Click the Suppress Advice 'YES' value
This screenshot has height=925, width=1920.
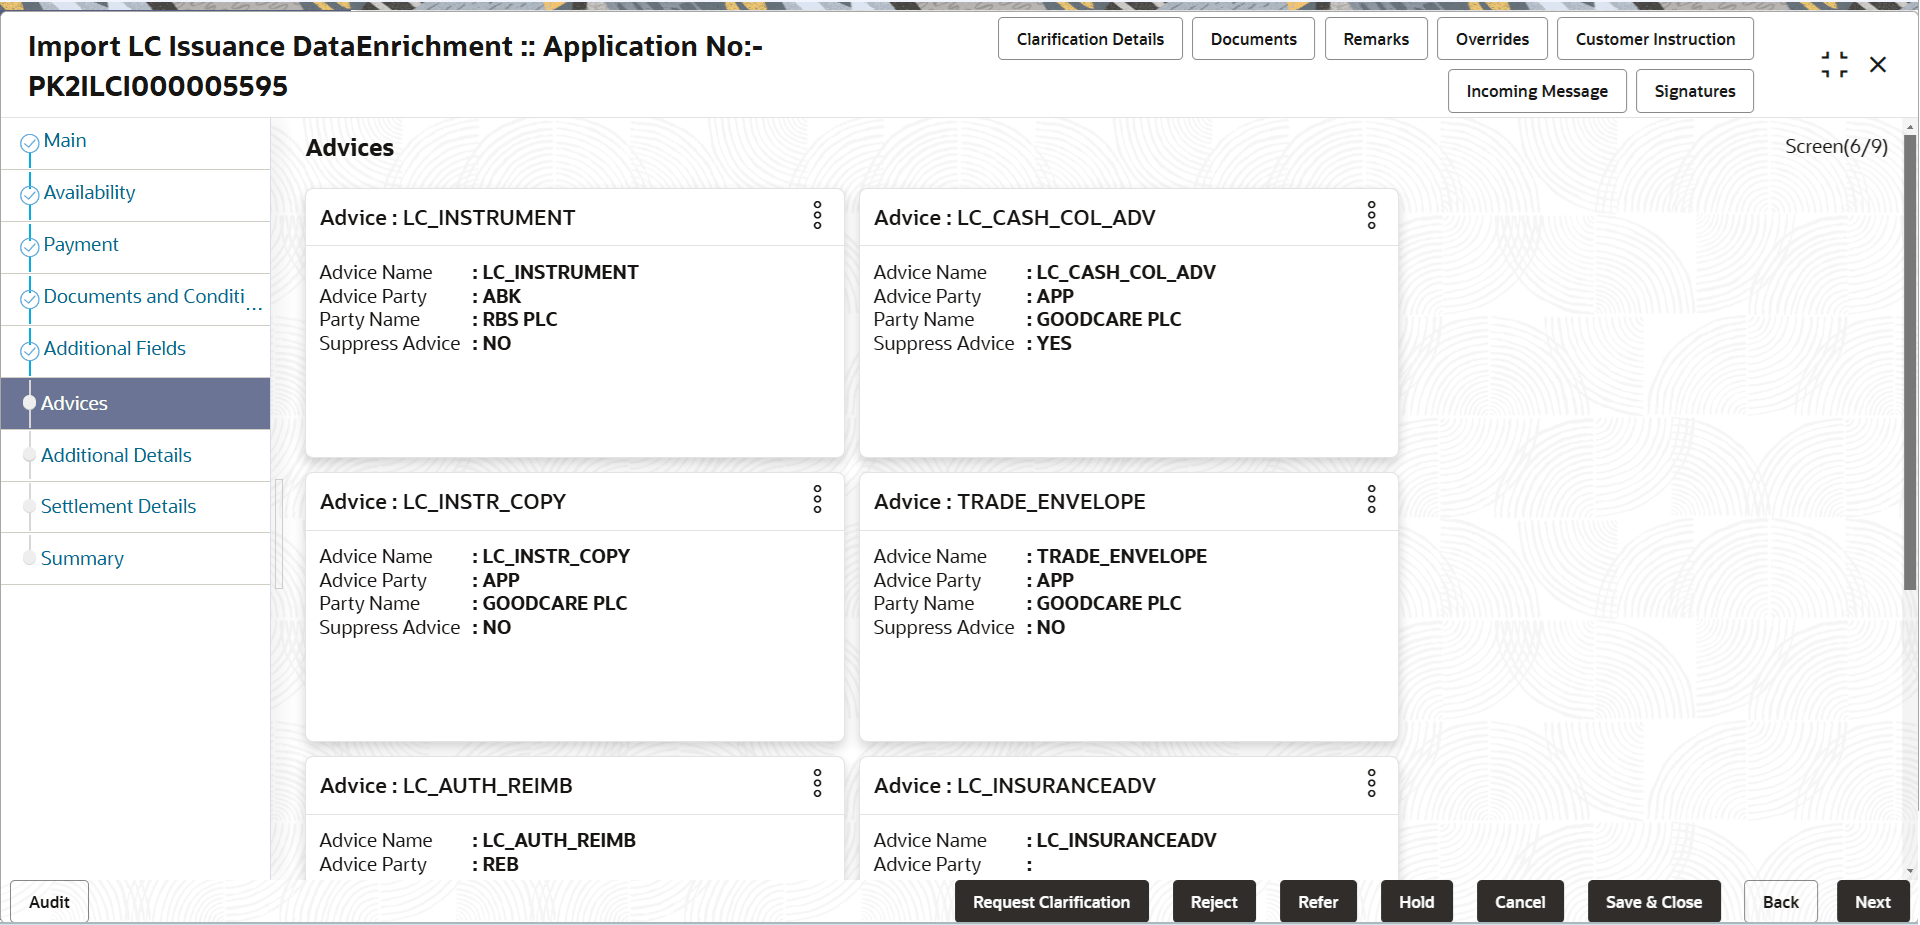click(1054, 344)
